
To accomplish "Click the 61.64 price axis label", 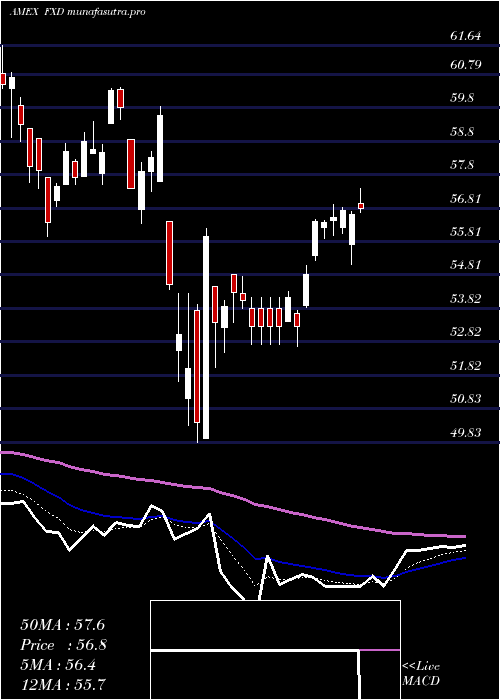I will tap(466, 36).
